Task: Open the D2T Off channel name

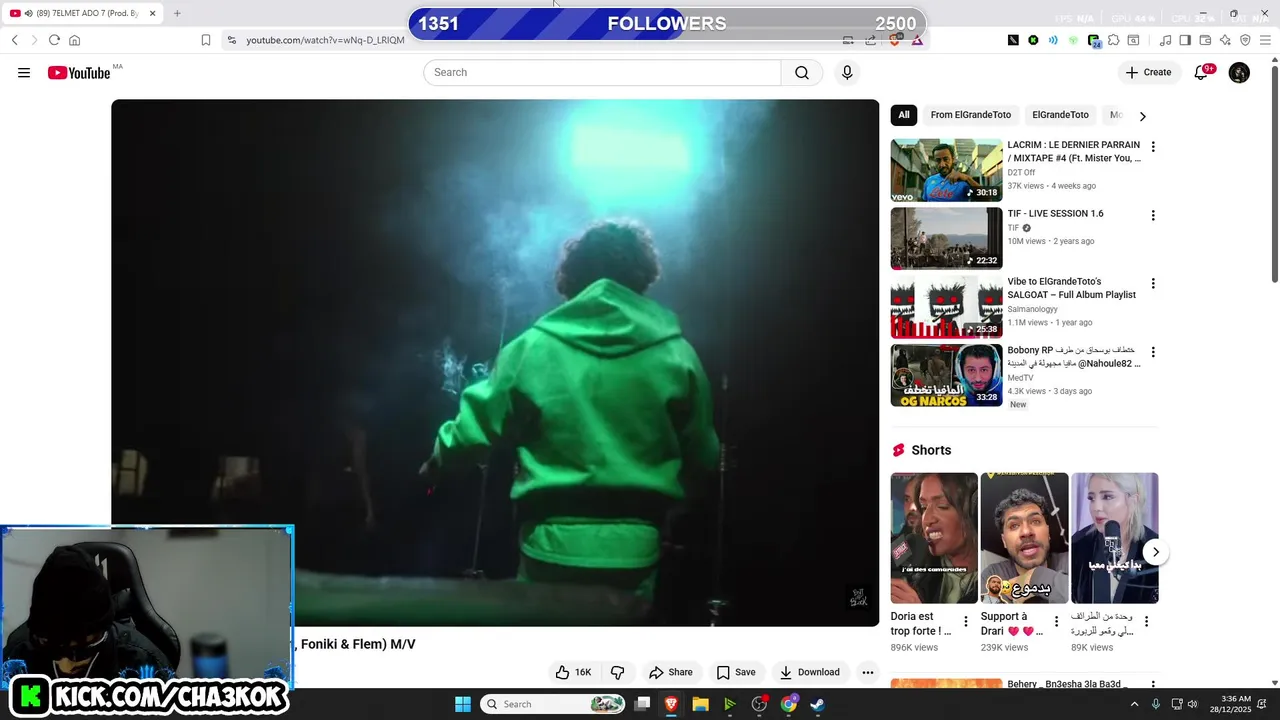Action: (1021, 173)
